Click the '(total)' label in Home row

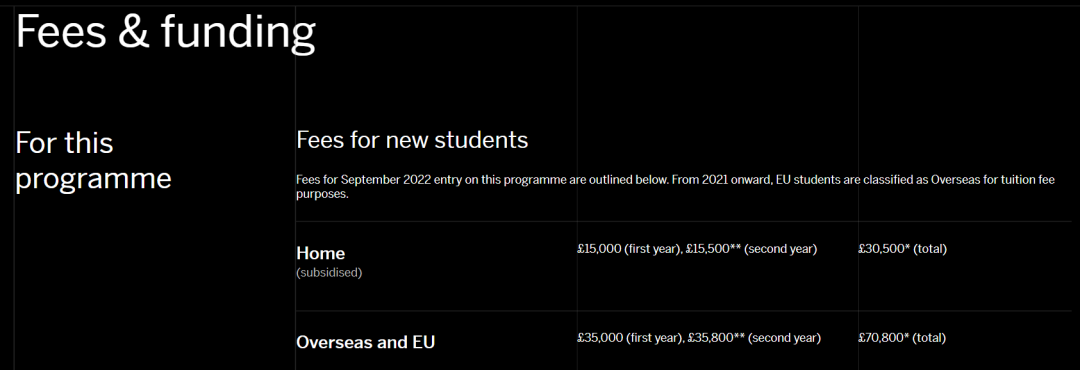pyautogui.click(x=931, y=249)
